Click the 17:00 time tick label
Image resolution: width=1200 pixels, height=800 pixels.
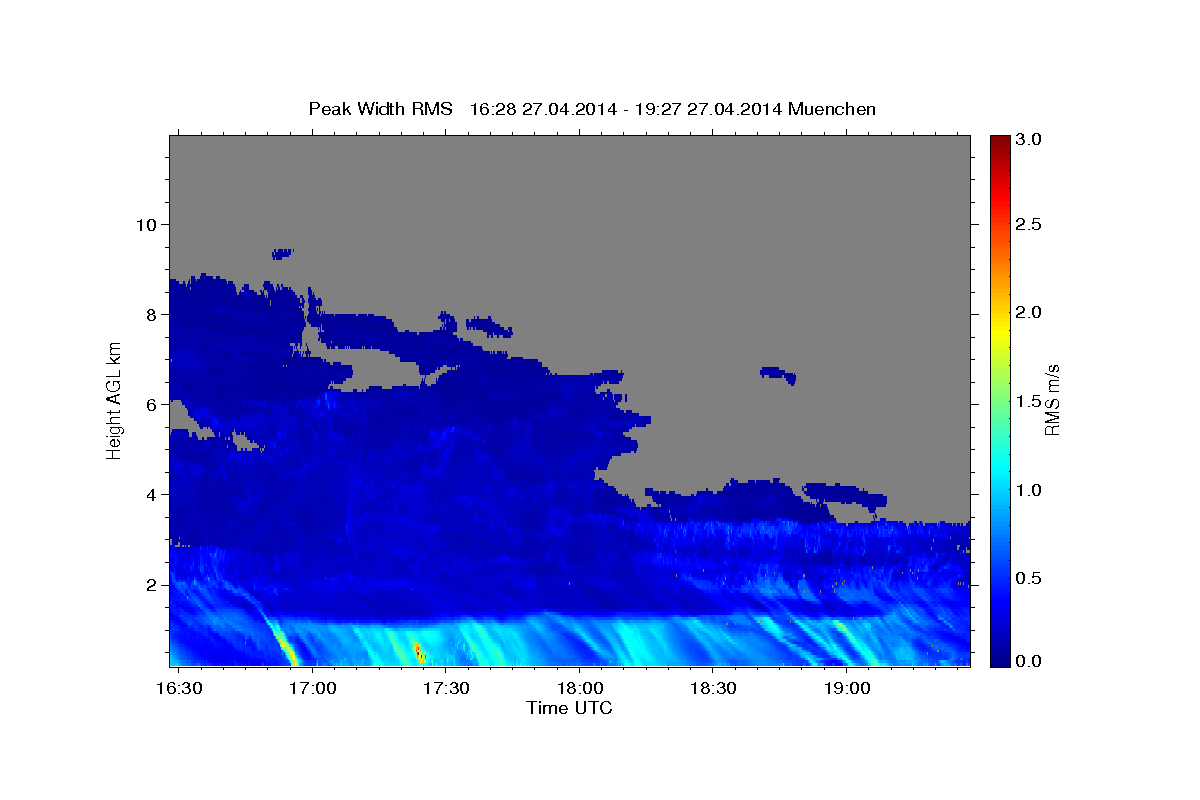(x=314, y=689)
